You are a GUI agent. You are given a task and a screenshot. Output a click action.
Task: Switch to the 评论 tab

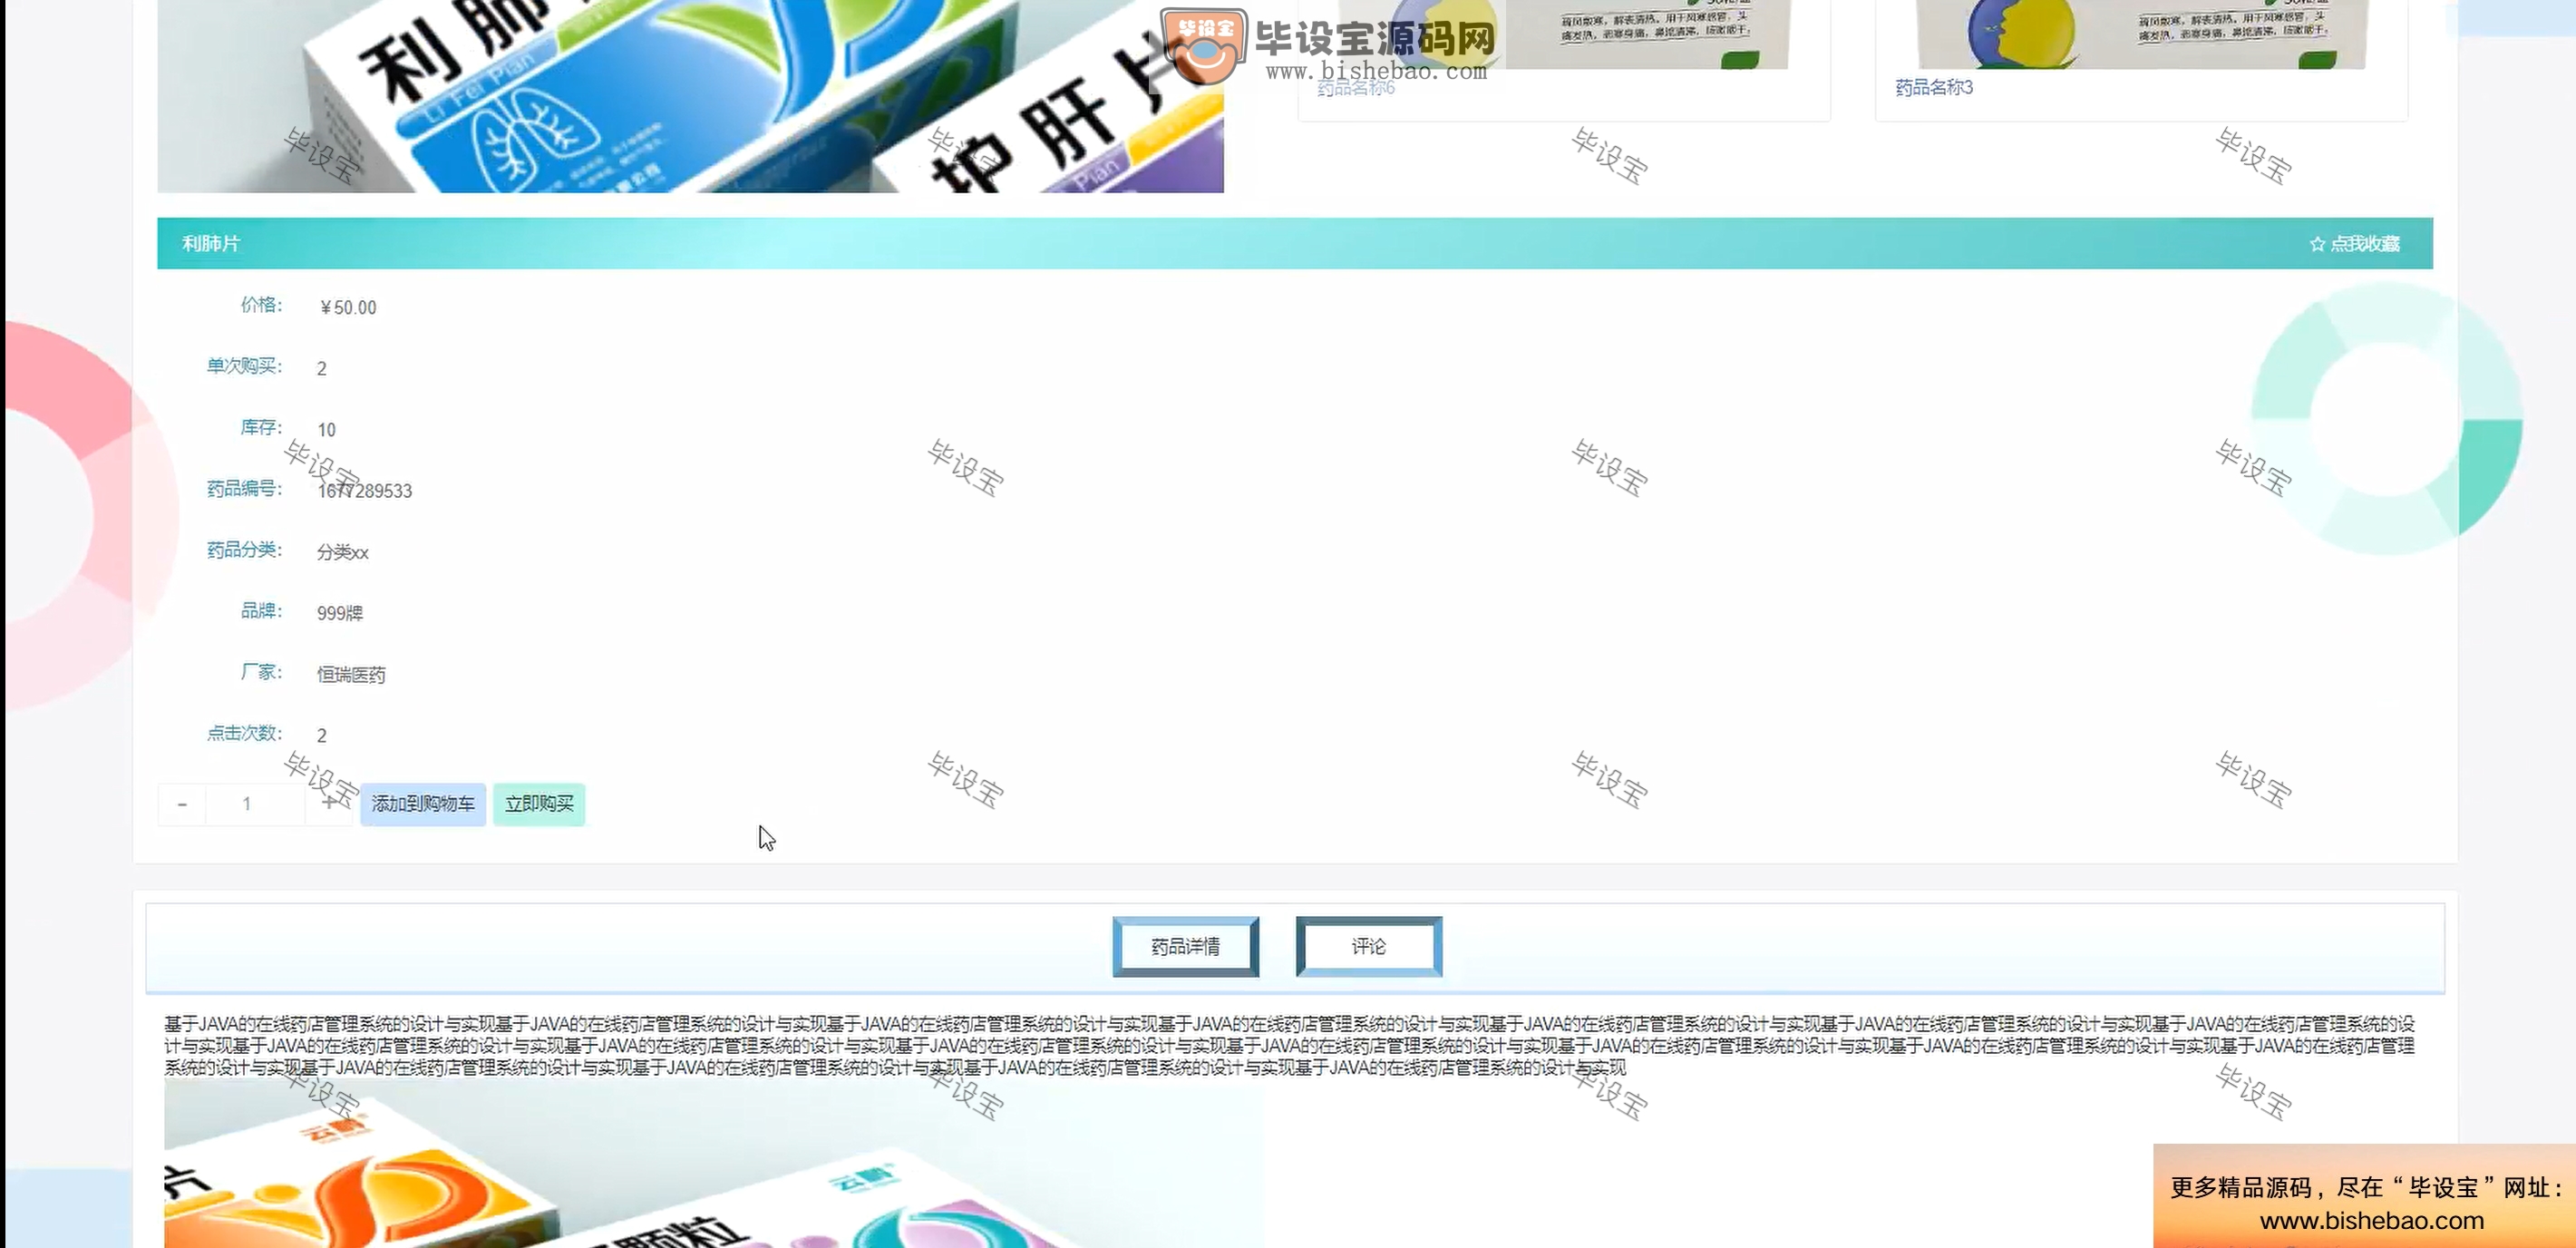point(1369,946)
